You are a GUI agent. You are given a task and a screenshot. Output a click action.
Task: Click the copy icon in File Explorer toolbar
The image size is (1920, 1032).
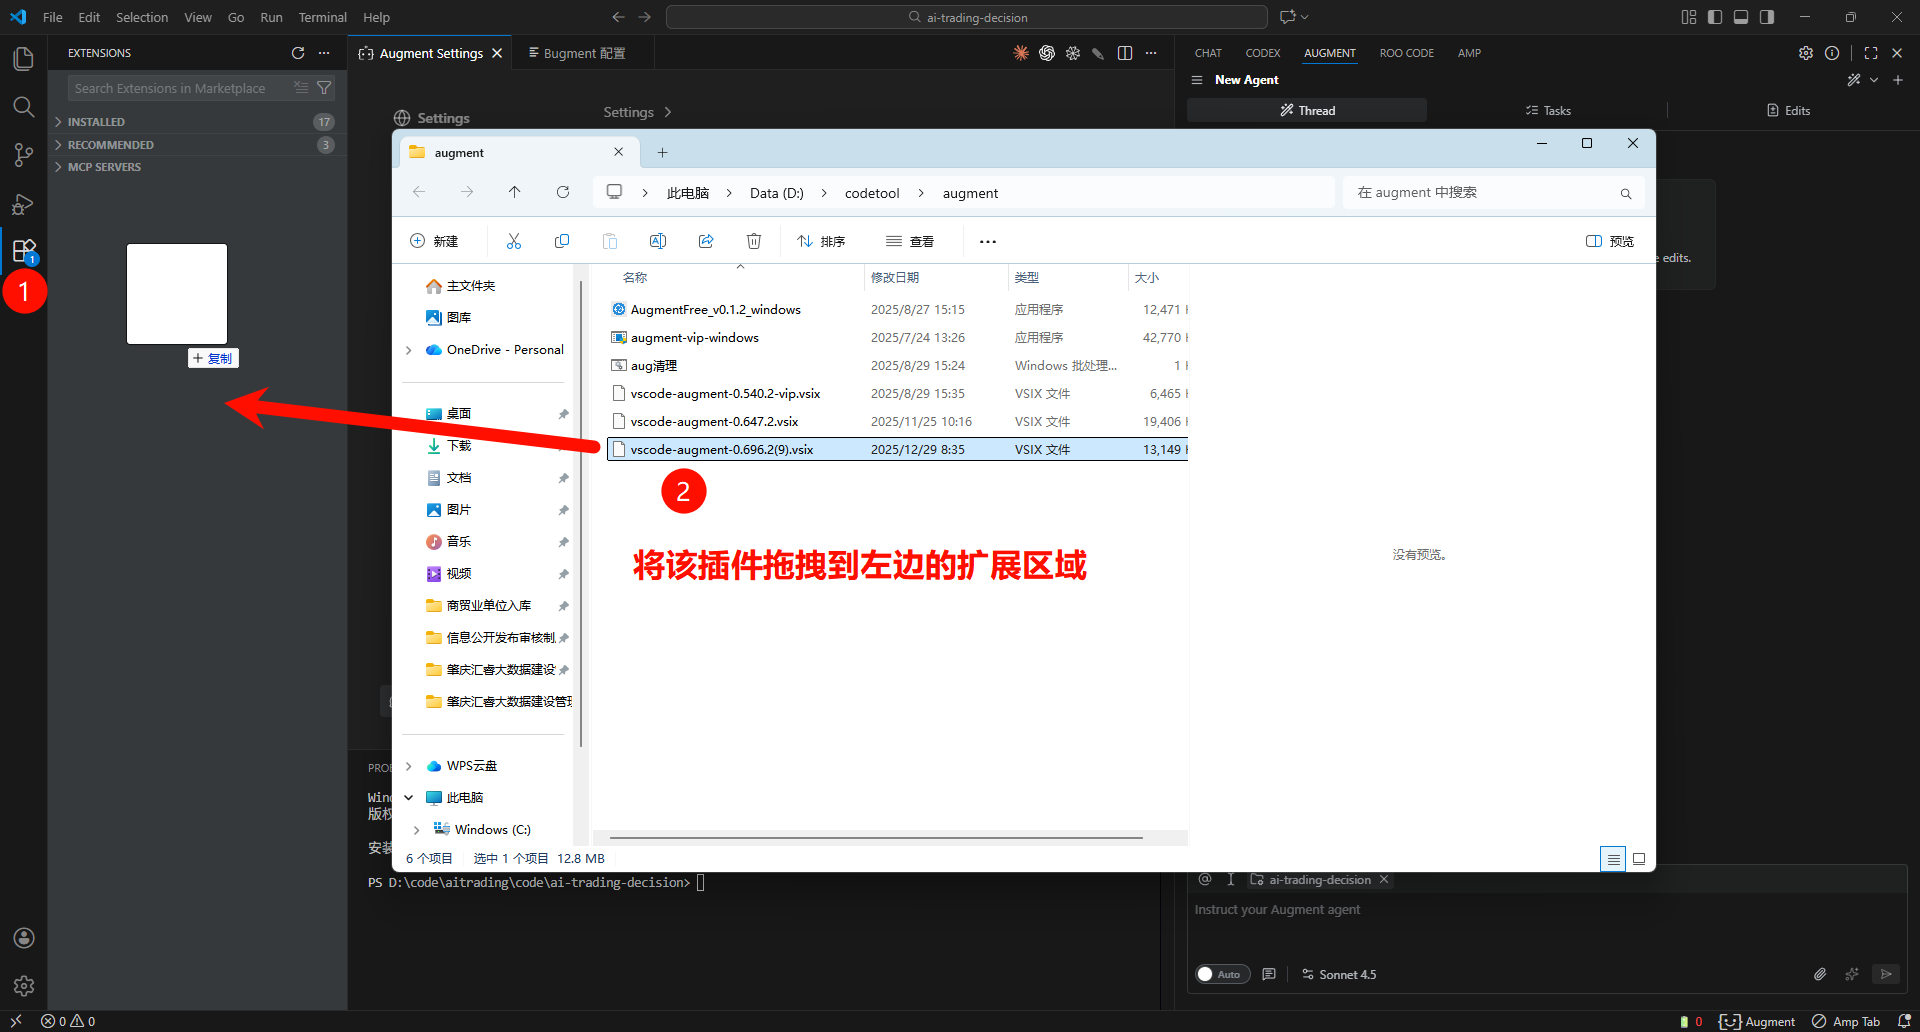tap(562, 241)
